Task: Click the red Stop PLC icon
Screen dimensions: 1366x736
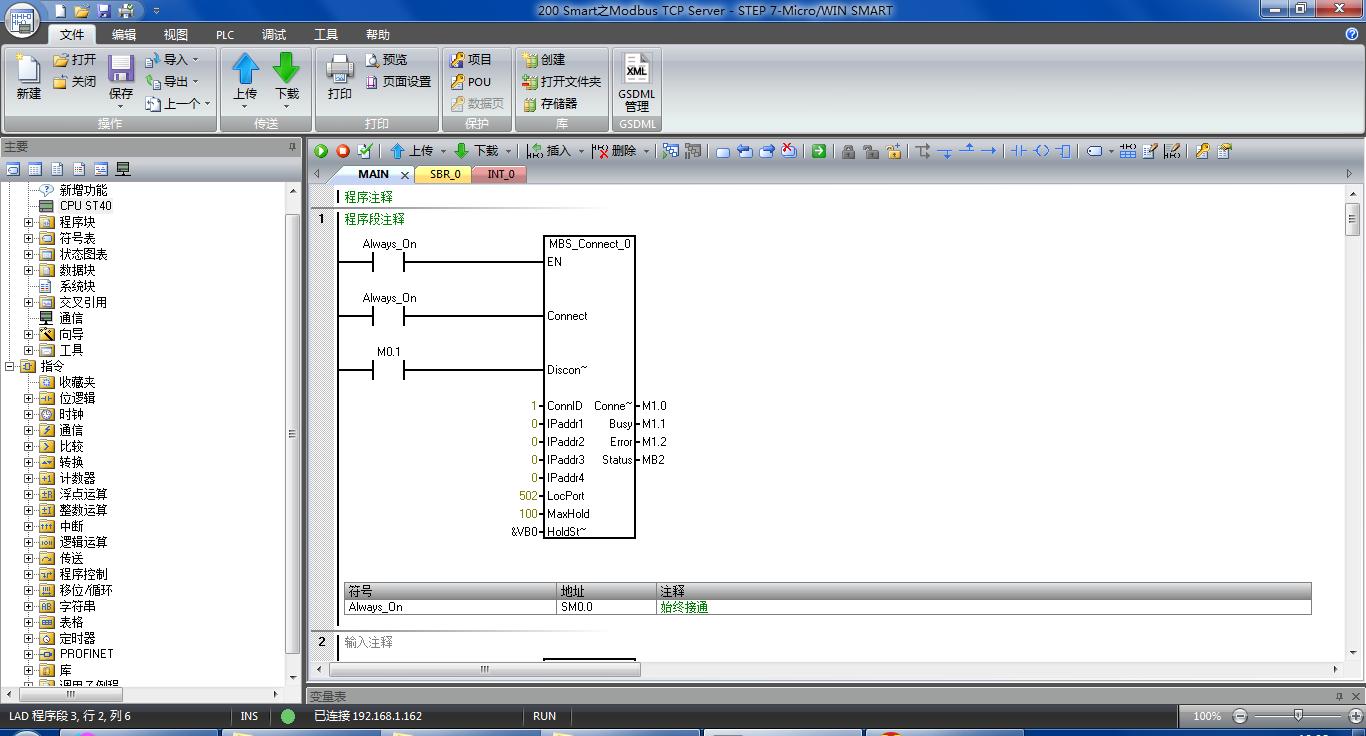Action: pyautogui.click(x=343, y=151)
